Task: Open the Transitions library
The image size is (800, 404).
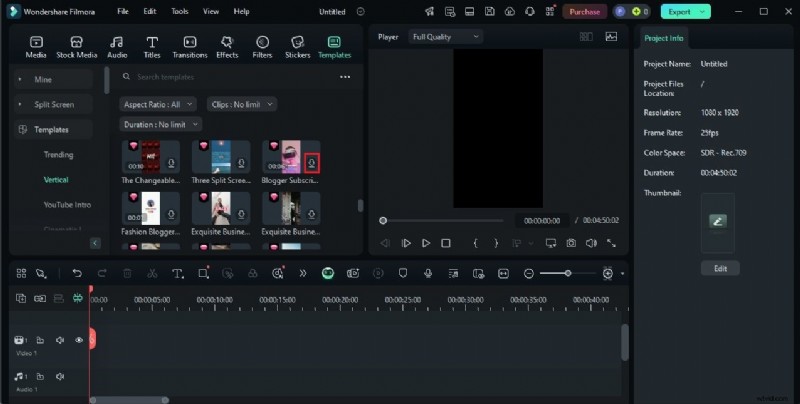Action: coord(189,47)
